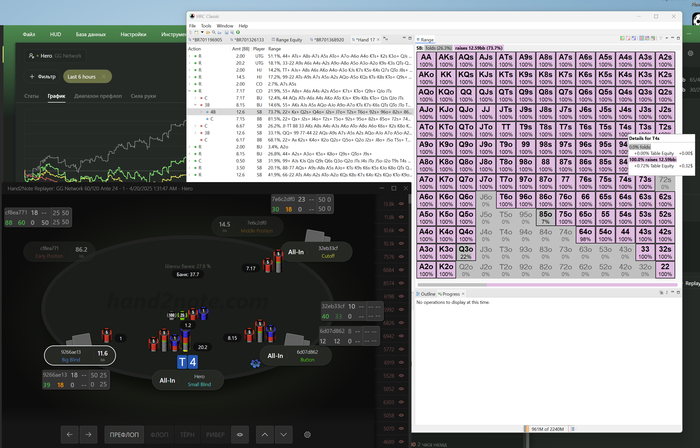Click the first range view mode icon

(x=622, y=39)
